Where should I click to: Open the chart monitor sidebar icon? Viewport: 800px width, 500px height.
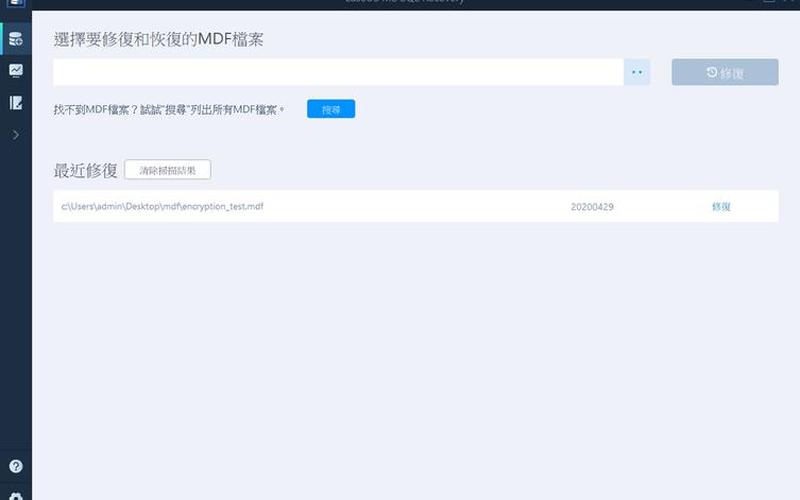pos(16,70)
